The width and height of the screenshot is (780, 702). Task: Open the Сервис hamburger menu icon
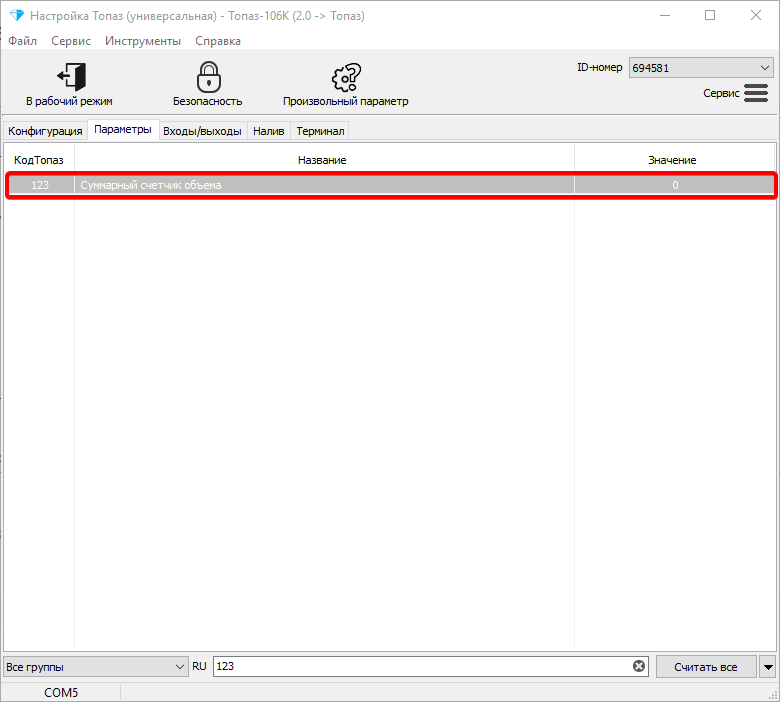[x=756, y=93]
